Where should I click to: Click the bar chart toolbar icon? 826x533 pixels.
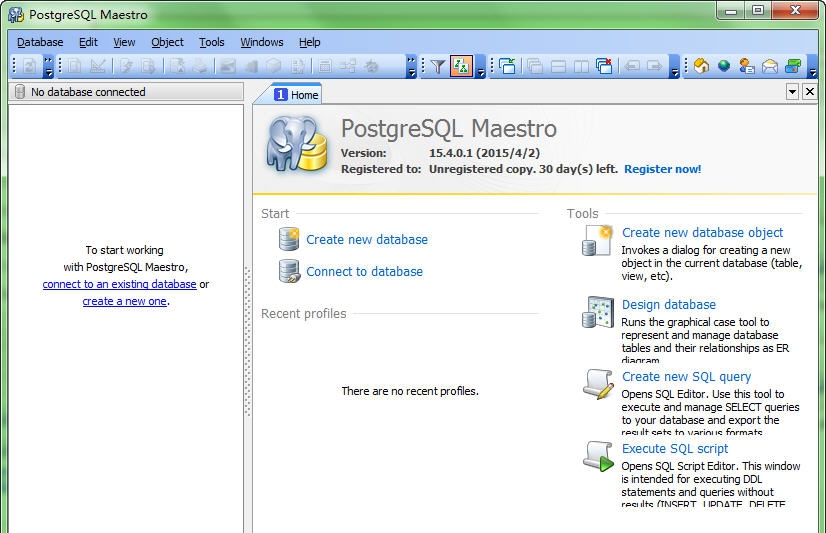point(250,66)
